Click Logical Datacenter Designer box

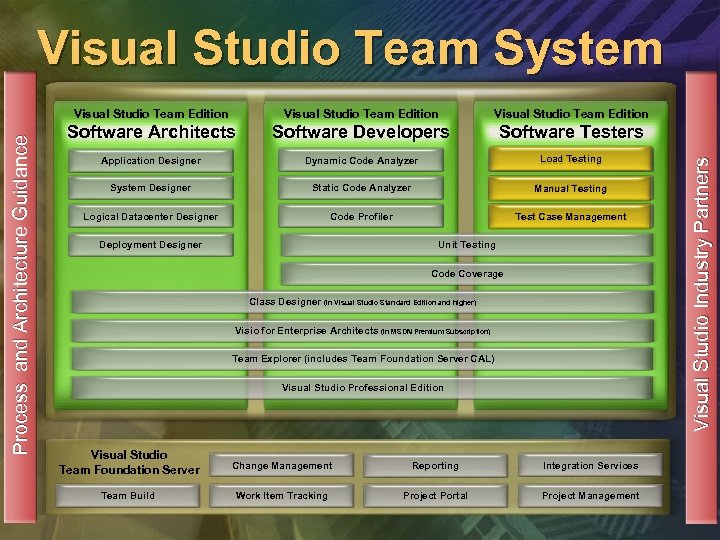coord(151,216)
